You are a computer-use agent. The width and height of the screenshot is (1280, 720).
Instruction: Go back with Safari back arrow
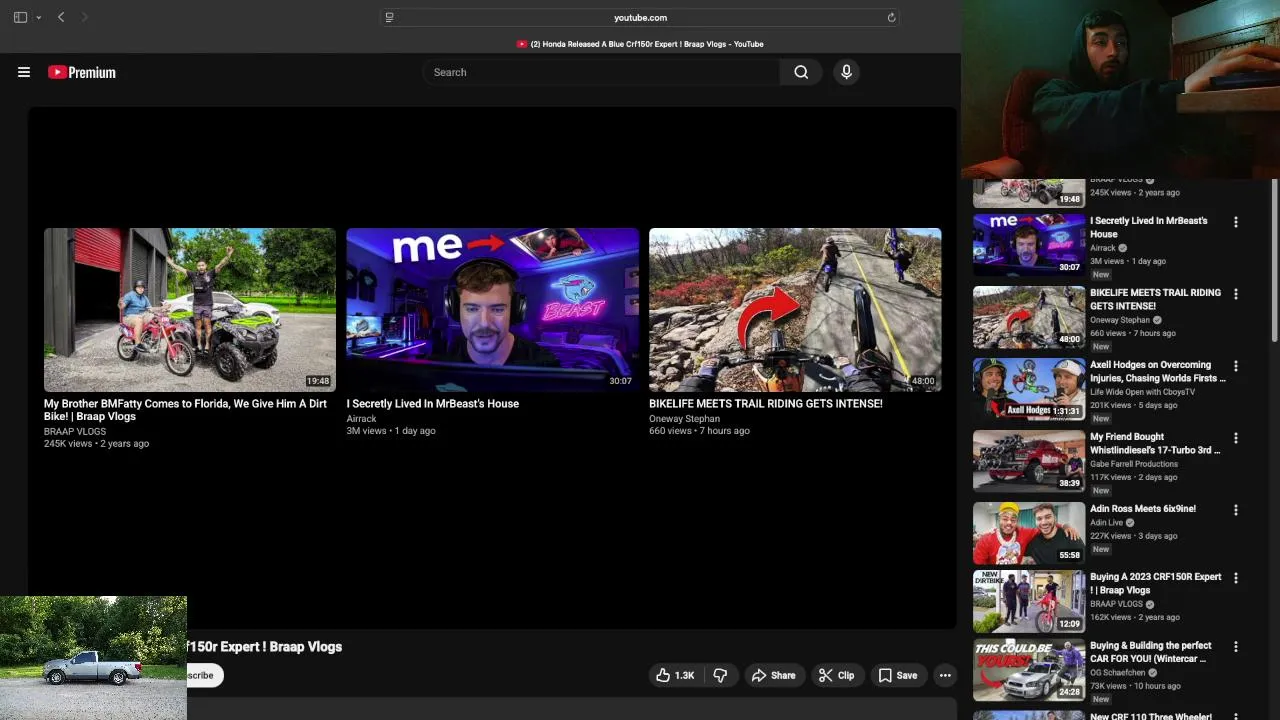(x=61, y=17)
